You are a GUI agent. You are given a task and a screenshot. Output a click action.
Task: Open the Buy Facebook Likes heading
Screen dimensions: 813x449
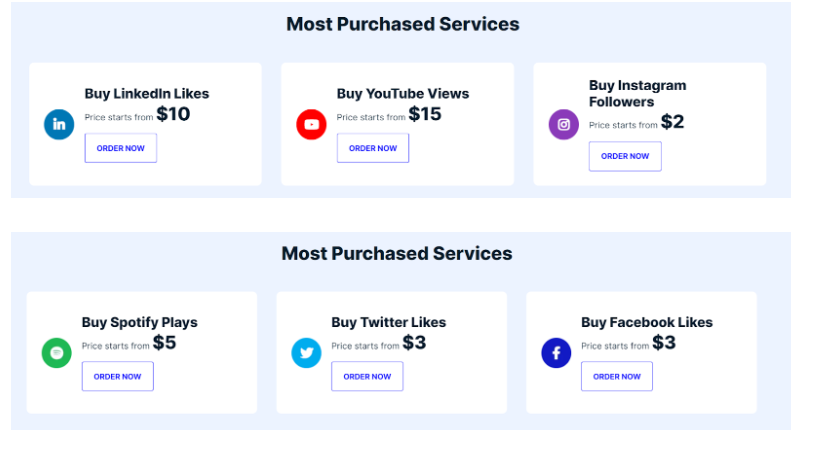tap(647, 322)
